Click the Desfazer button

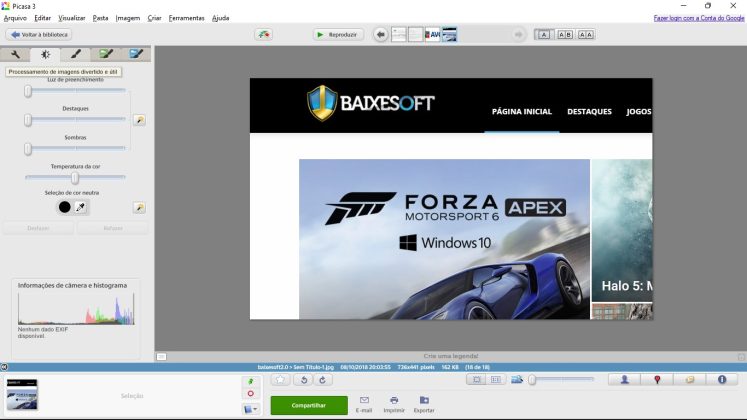(x=38, y=228)
